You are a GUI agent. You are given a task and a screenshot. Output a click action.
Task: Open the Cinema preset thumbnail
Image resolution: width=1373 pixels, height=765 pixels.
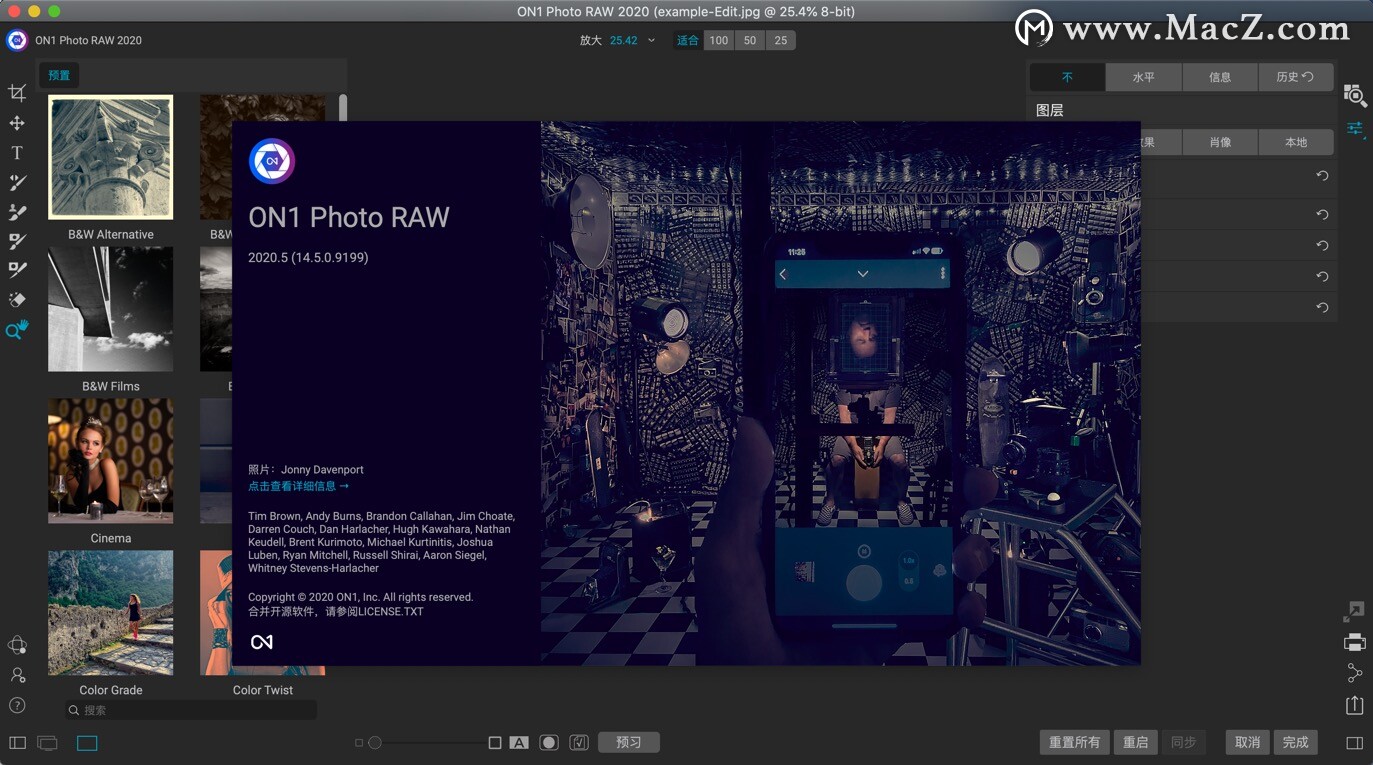pyautogui.click(x=110, y=461)
